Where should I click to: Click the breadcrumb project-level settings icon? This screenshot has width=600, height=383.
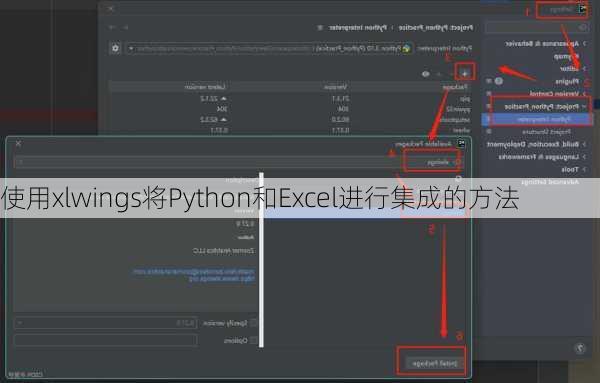point(320,28)
